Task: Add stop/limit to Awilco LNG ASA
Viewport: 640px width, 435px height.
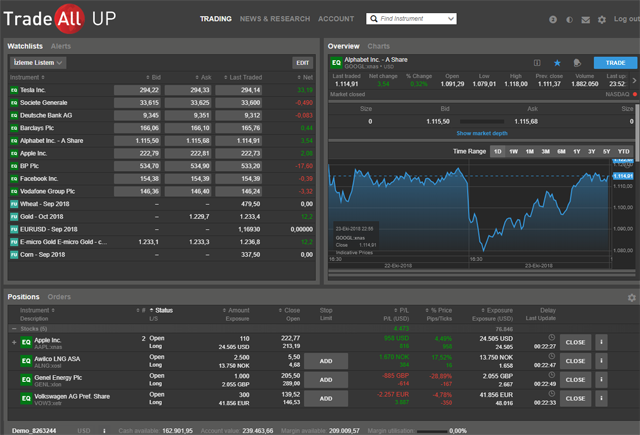Action: 326,361
